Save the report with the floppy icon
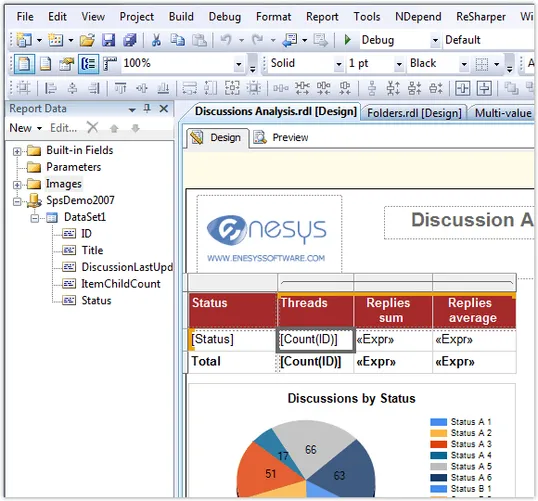This screenshot has height=501, width=538. point(108,40)
